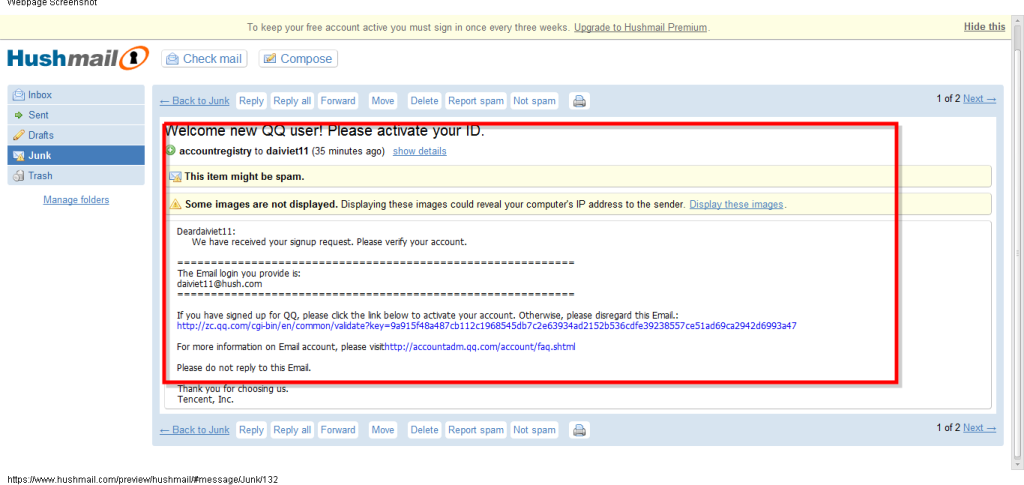Click the 'daiviet11@hush.com' text

pos(219,284)
